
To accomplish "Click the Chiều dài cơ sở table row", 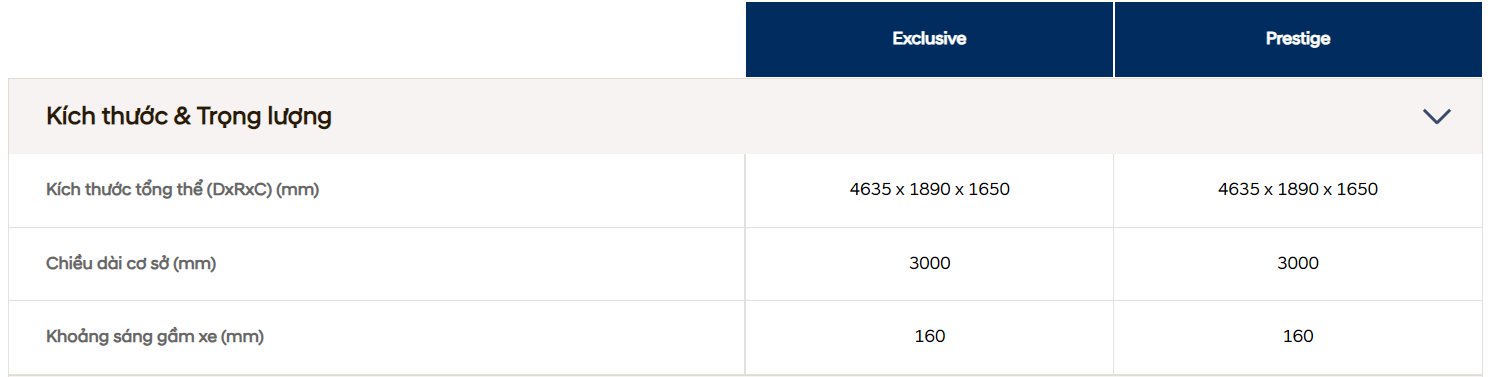I will click(x=745, y=264).
